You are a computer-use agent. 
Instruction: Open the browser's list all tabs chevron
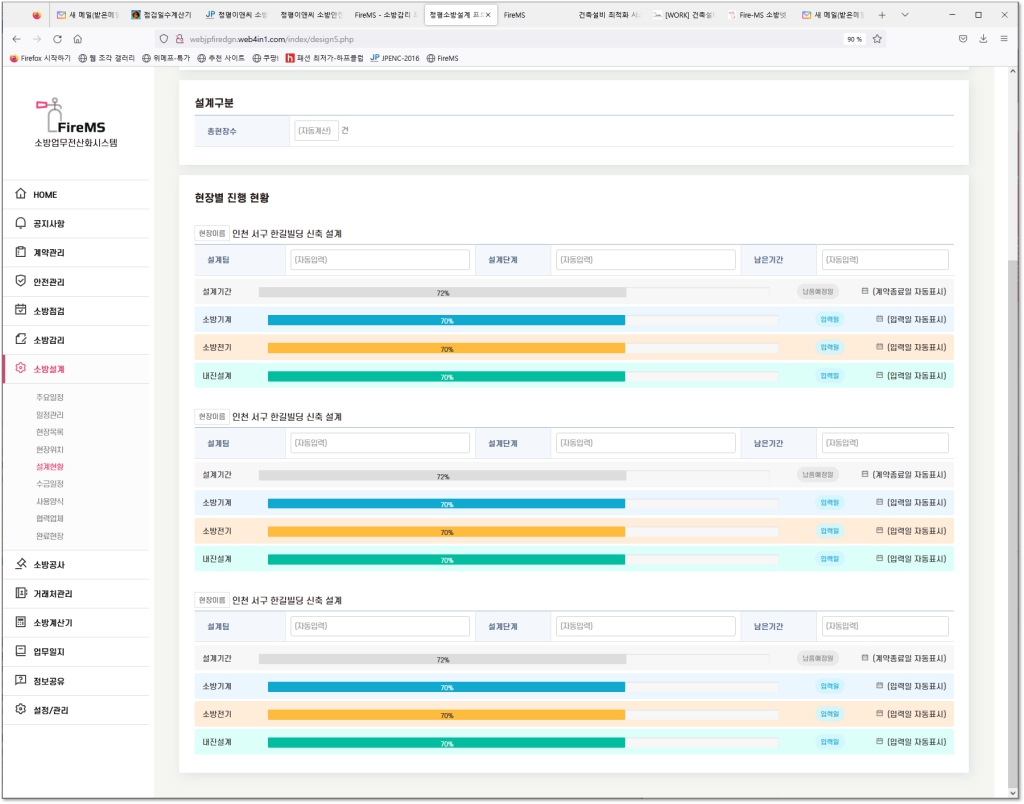tap(905, 15)
